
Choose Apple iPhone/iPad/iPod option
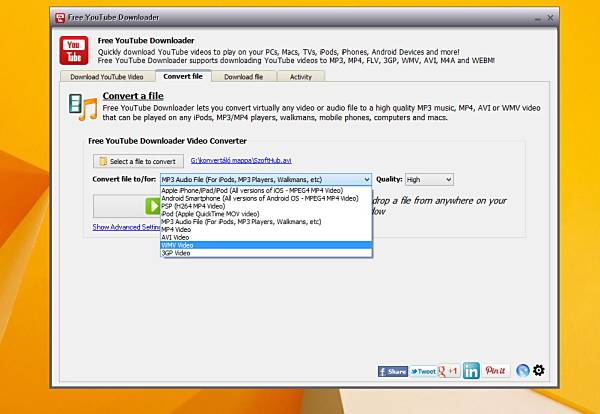266,190
